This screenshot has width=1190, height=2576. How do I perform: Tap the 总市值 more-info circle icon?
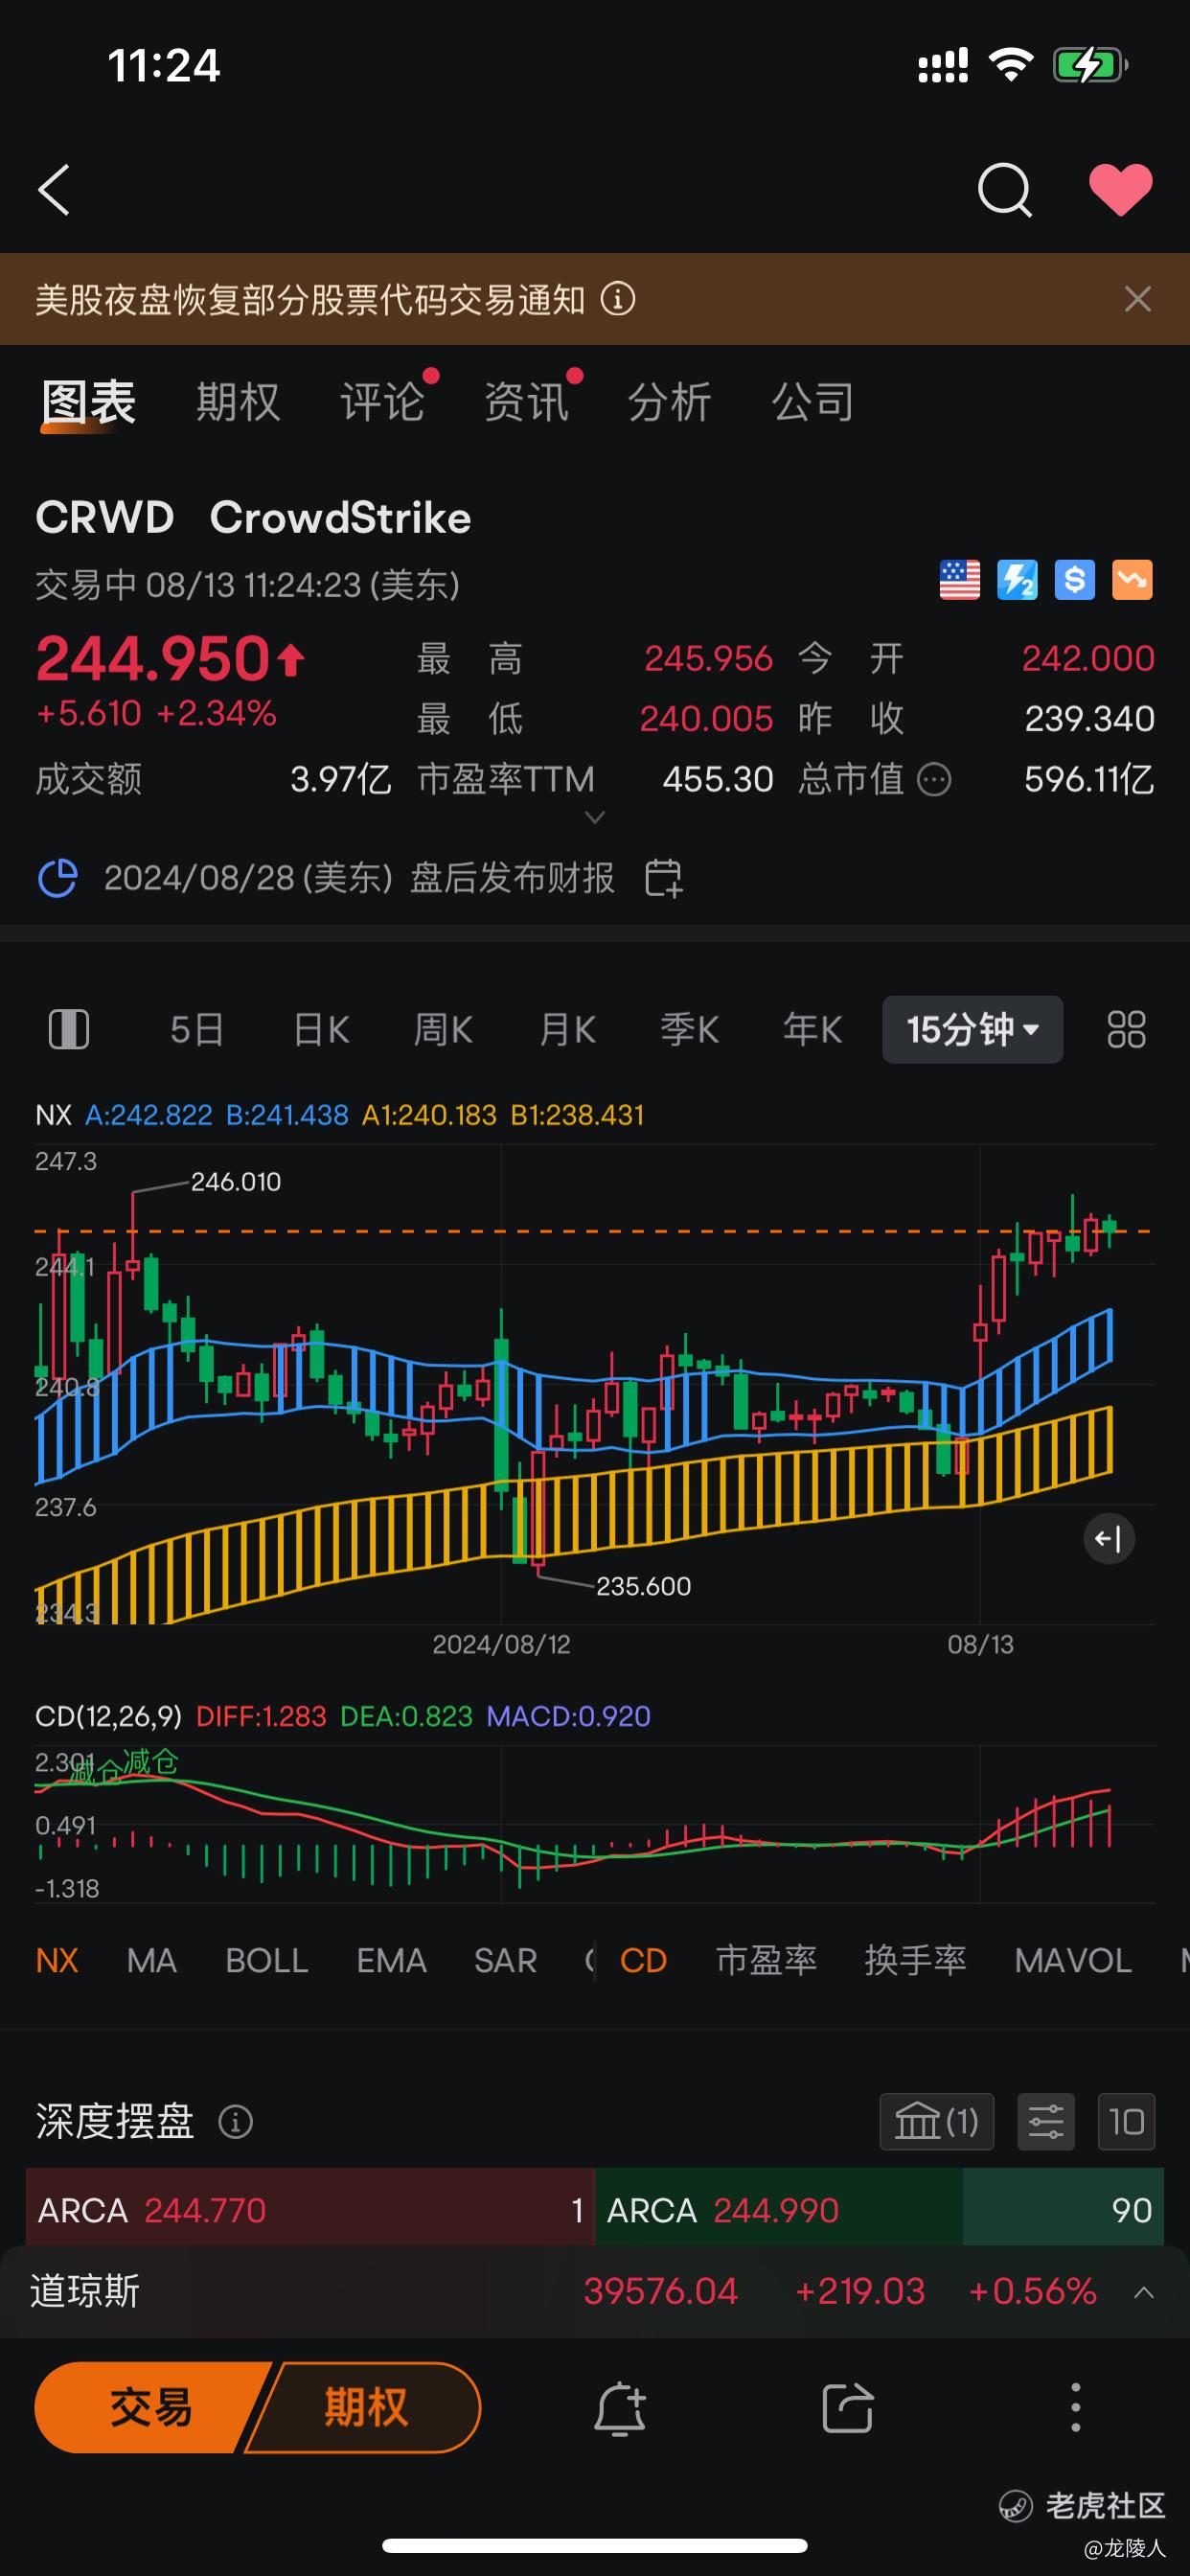[934, 780]
